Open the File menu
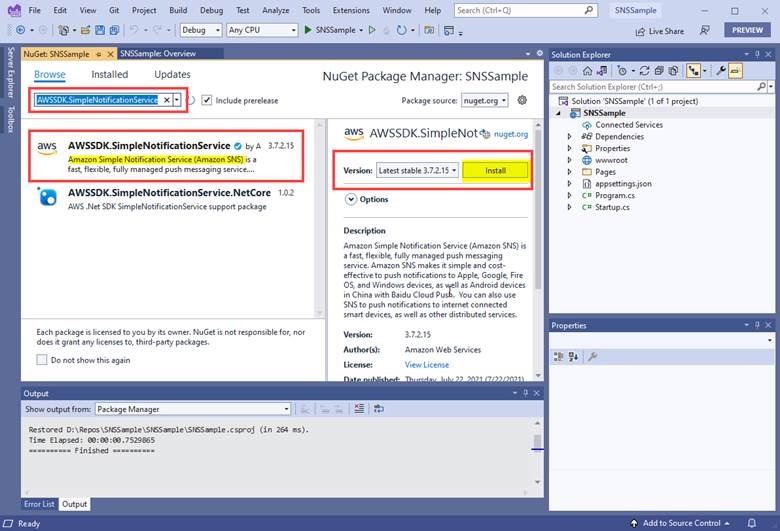 tap(35, 10)
